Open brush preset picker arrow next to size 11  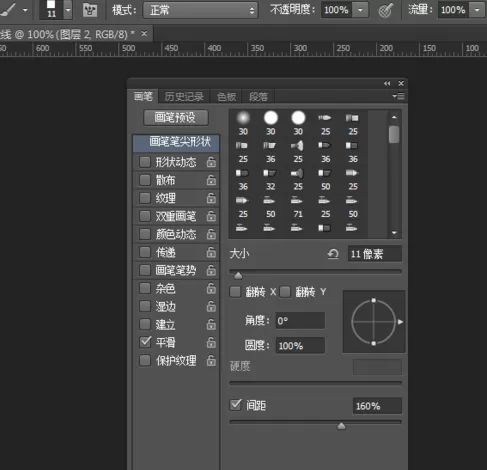(68, 10)
